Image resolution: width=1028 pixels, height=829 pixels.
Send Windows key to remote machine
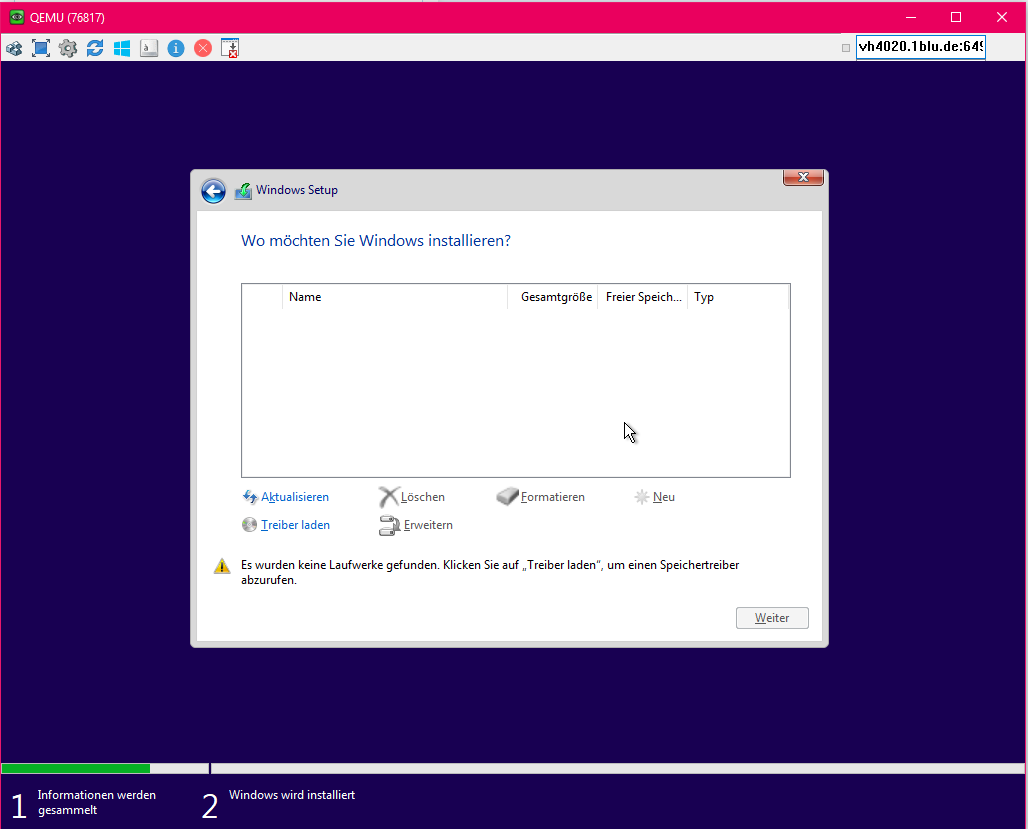(x=121, y=49)
